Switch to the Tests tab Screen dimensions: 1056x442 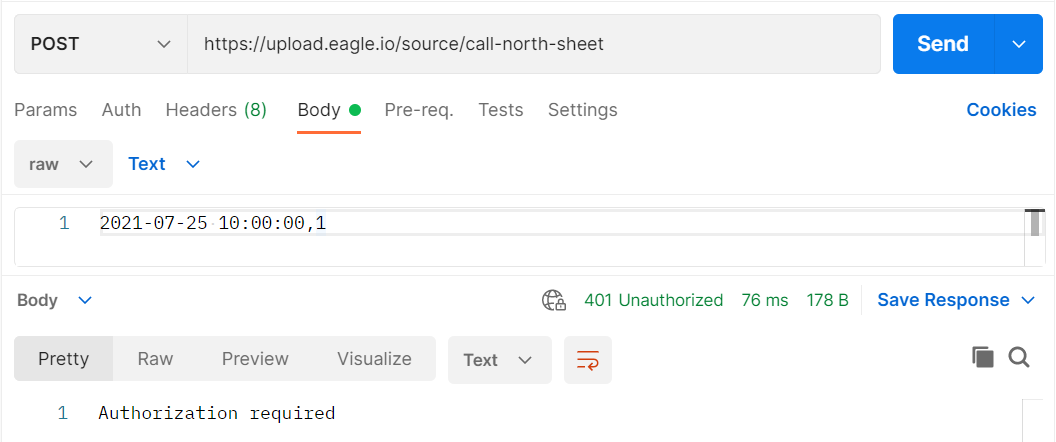(x=501, y=110)
